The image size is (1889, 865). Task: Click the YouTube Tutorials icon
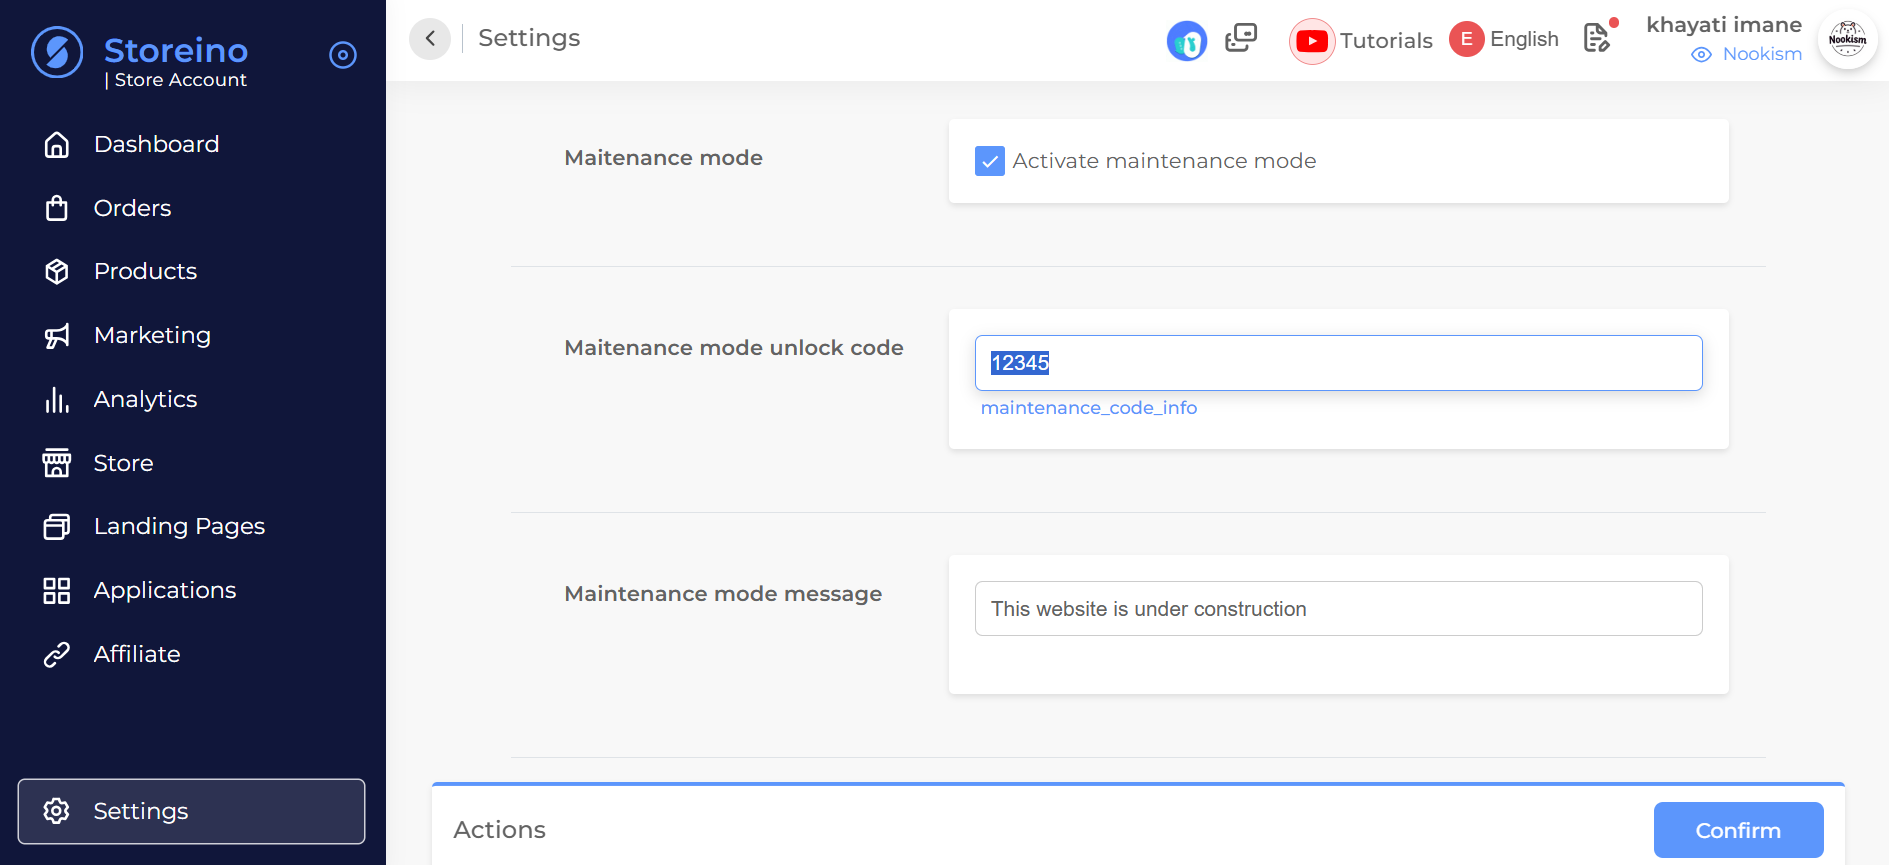tap(1312, 41)
